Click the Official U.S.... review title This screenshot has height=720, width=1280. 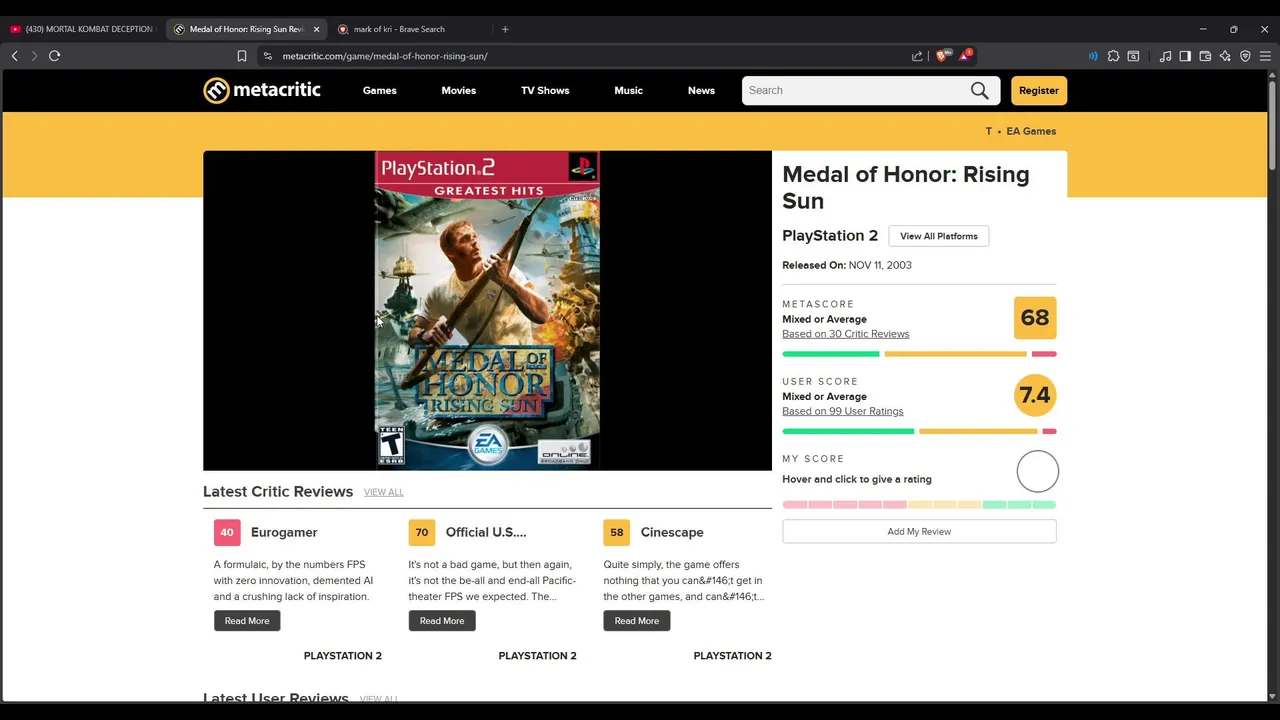click(x=486, y=532)
